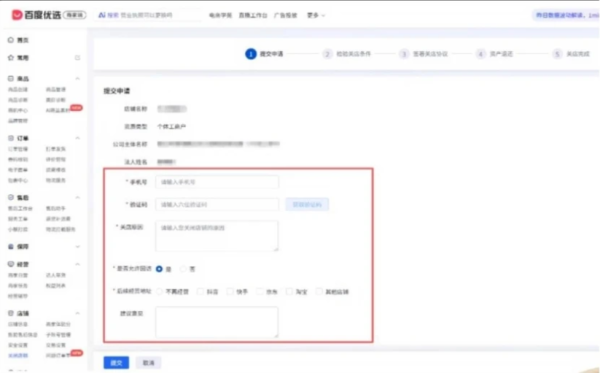Screen dimensions: 600x373
Task: Collapse the 经营 sidebar section chevron
Action: (x=78, y=264)
